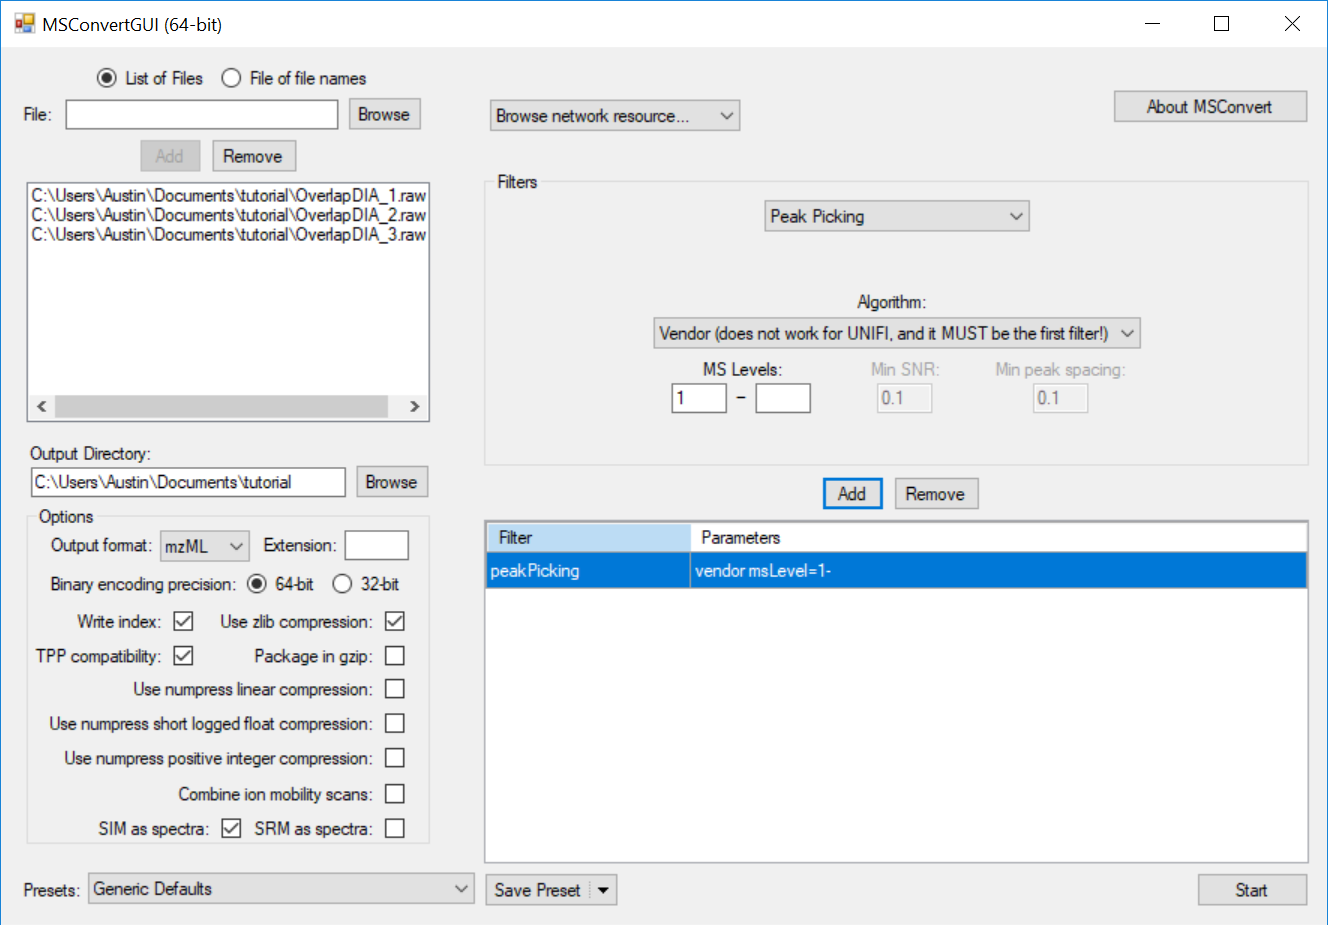This screenshot has height=925, width=1328.
Task: Choose 32-bit binary encoding precision
Action: point(342,584)
